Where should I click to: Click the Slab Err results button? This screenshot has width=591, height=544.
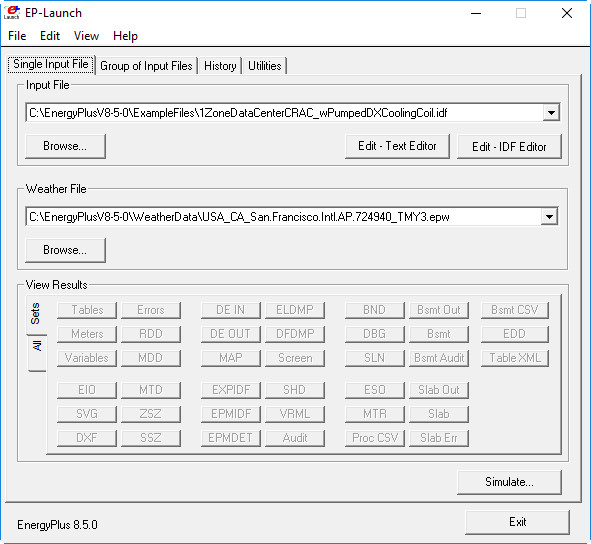point(439,438)
